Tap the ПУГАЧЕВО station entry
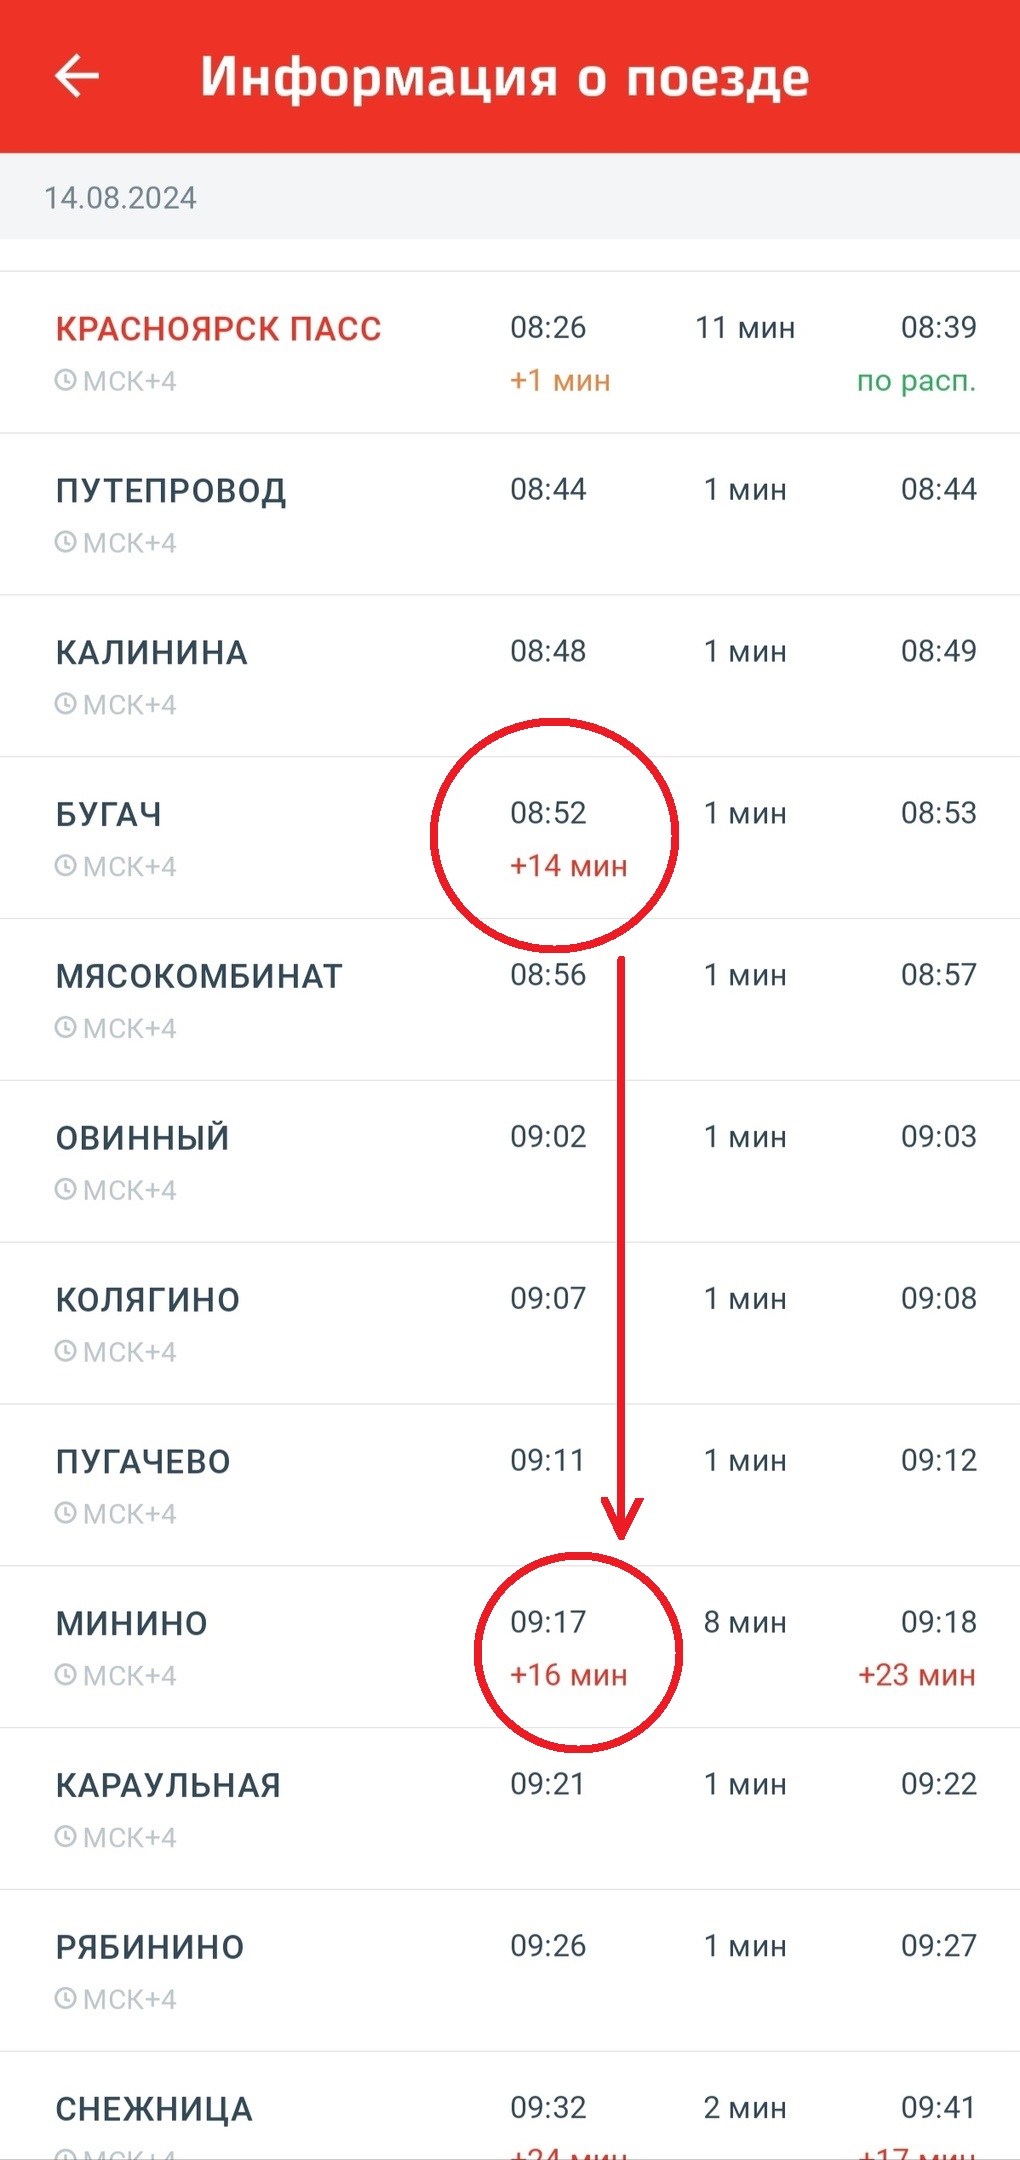The height and width of the screenshot is (2160, 1020). [x=510, y=1485]
